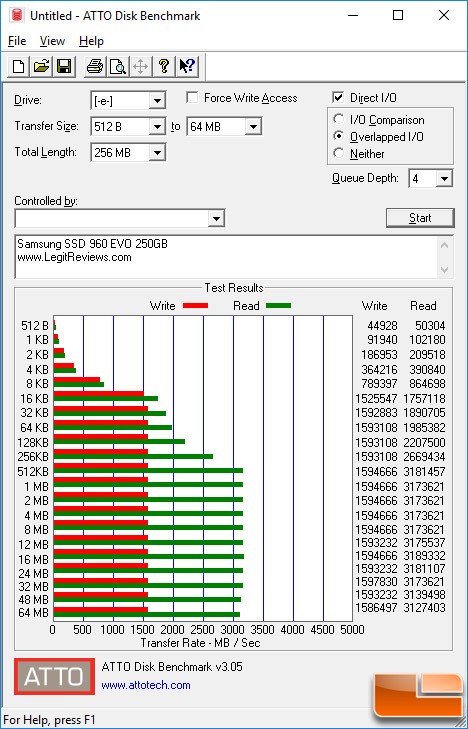Click the 128KB read value 2207500
Screen dimensions: 468x729
(425, 442)
